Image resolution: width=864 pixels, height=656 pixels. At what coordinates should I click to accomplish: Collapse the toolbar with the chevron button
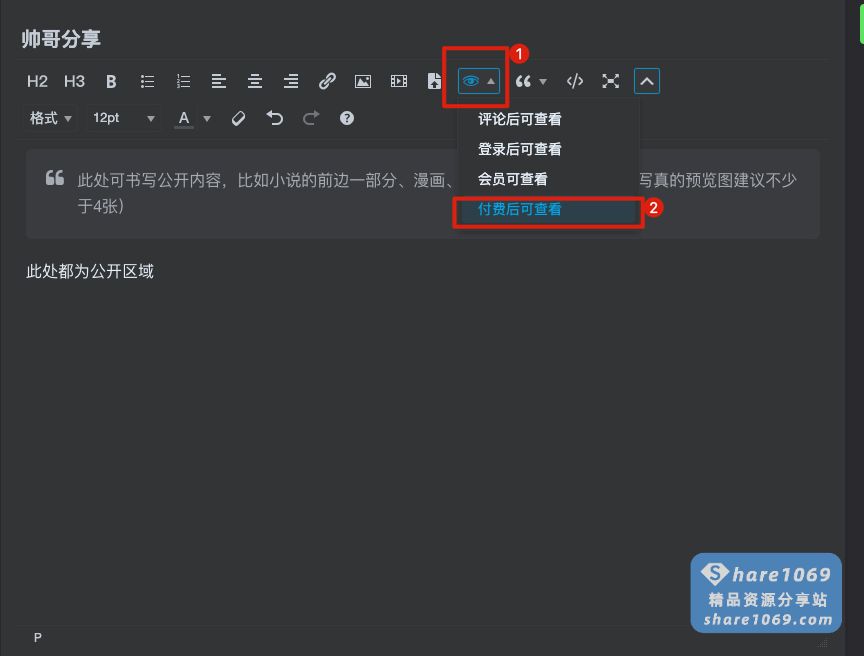click(646, 81)
